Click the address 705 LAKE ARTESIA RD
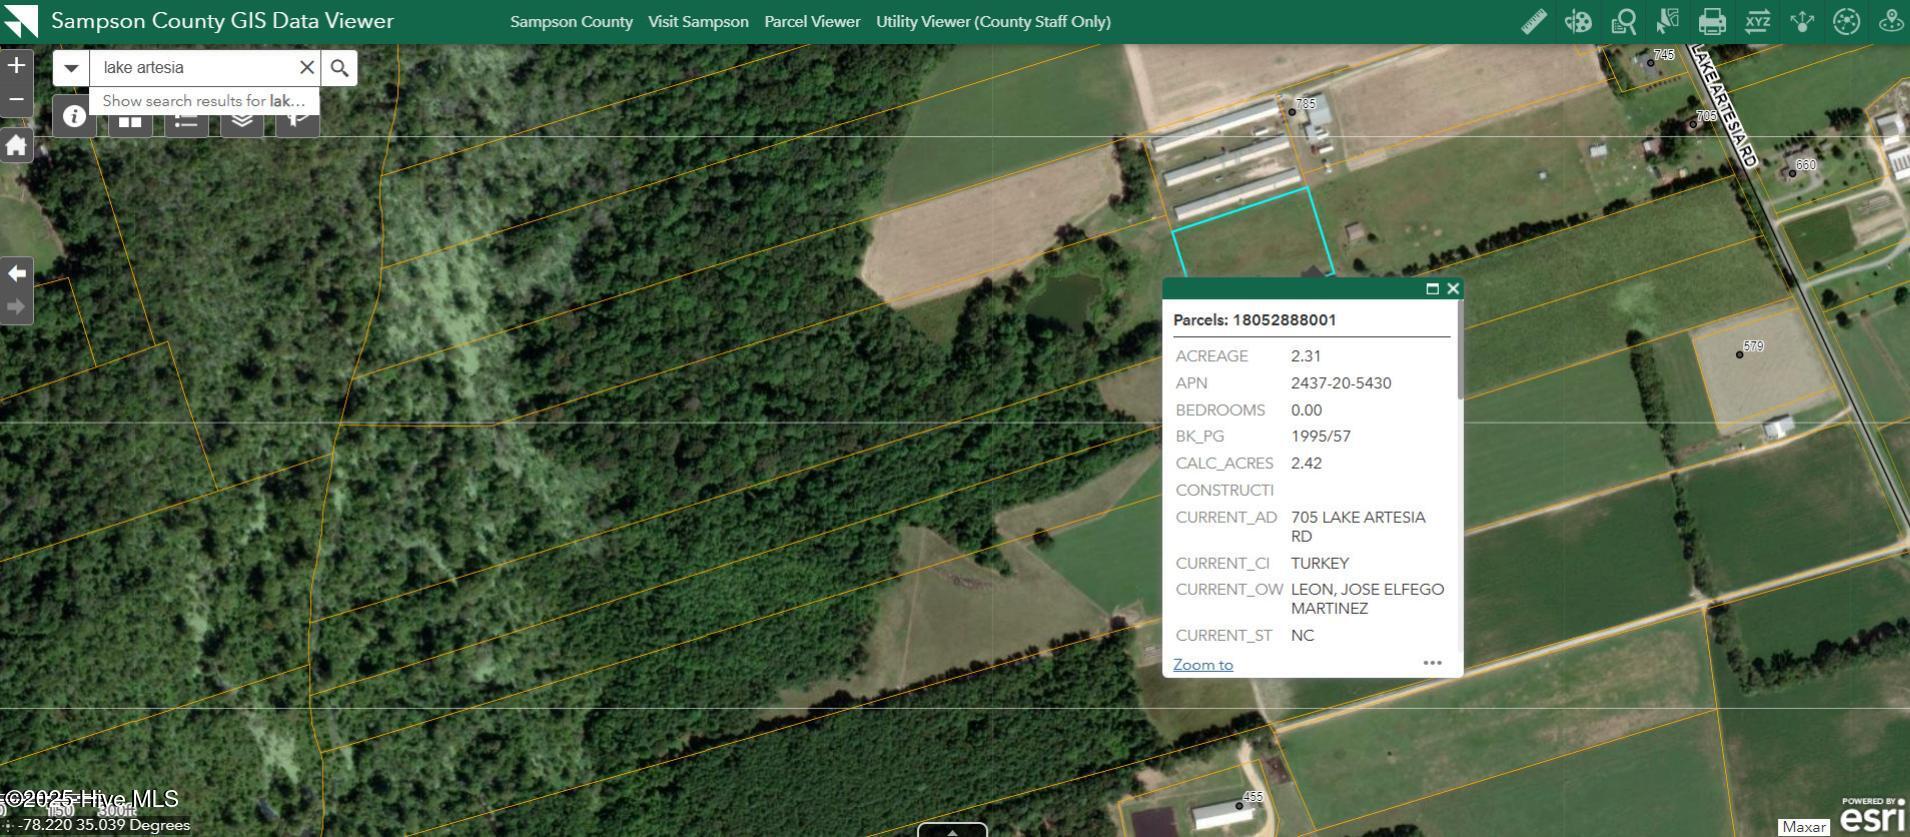 point(1358,527)
